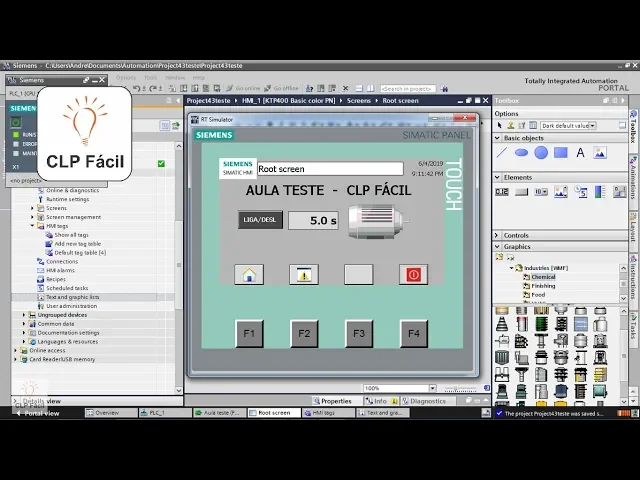Click the Undo toolbar icon
This screenshot has width=640, height=480.
(x=137, y=88)
